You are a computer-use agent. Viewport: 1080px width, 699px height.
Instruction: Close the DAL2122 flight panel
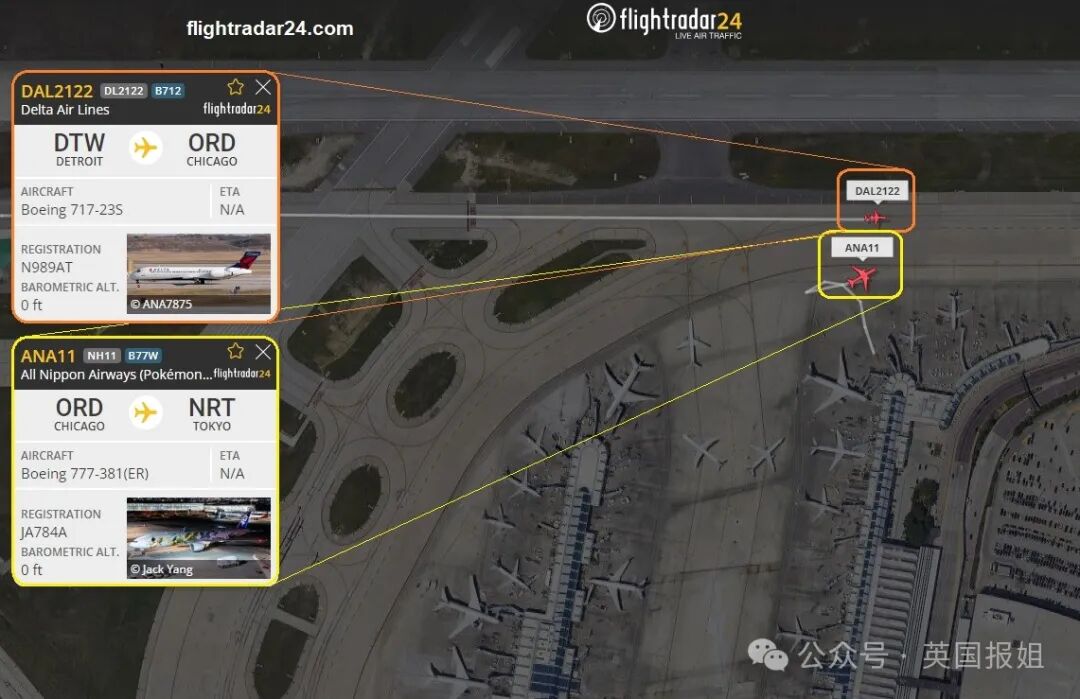point(263,87)
